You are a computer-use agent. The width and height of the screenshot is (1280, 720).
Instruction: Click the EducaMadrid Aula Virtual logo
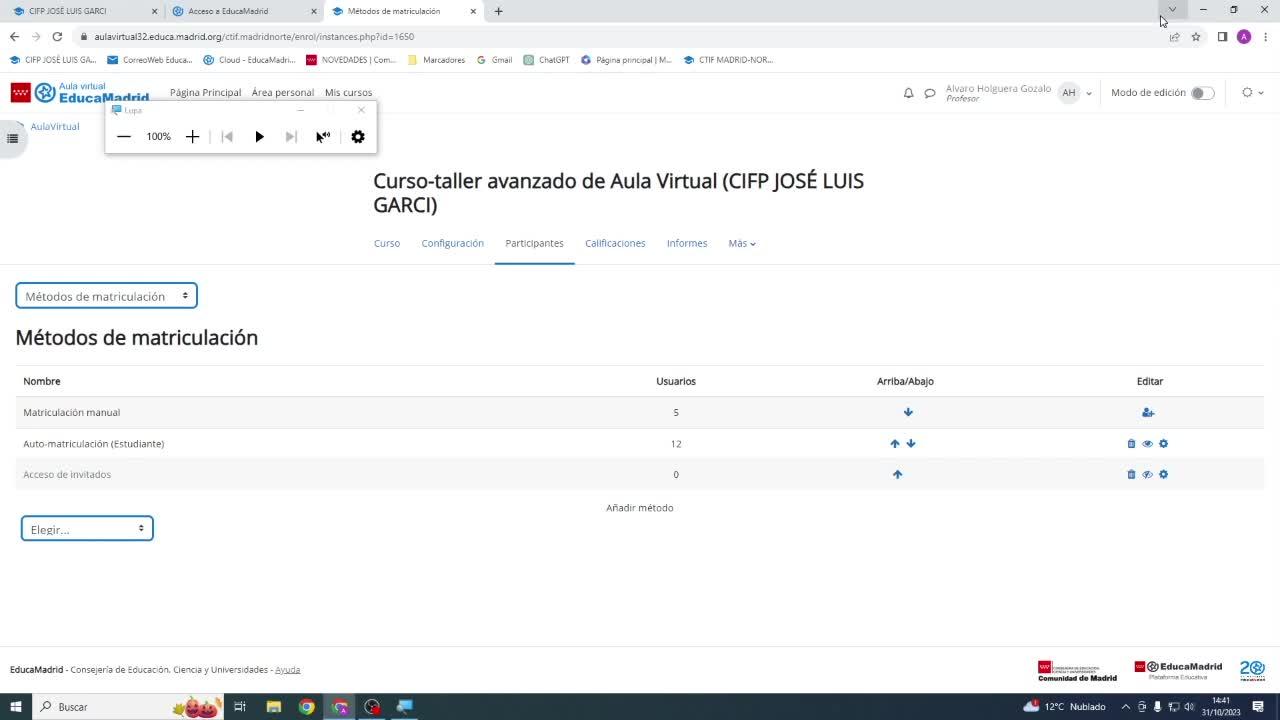80,93
